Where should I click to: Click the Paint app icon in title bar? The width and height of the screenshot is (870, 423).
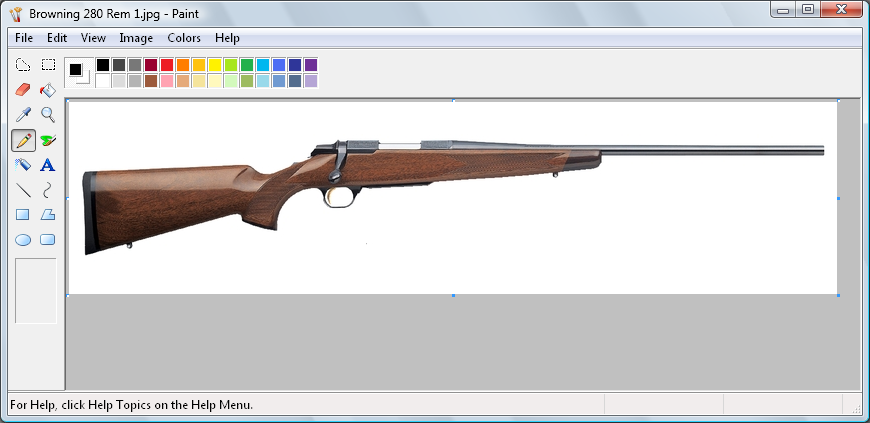coord(16,13)
